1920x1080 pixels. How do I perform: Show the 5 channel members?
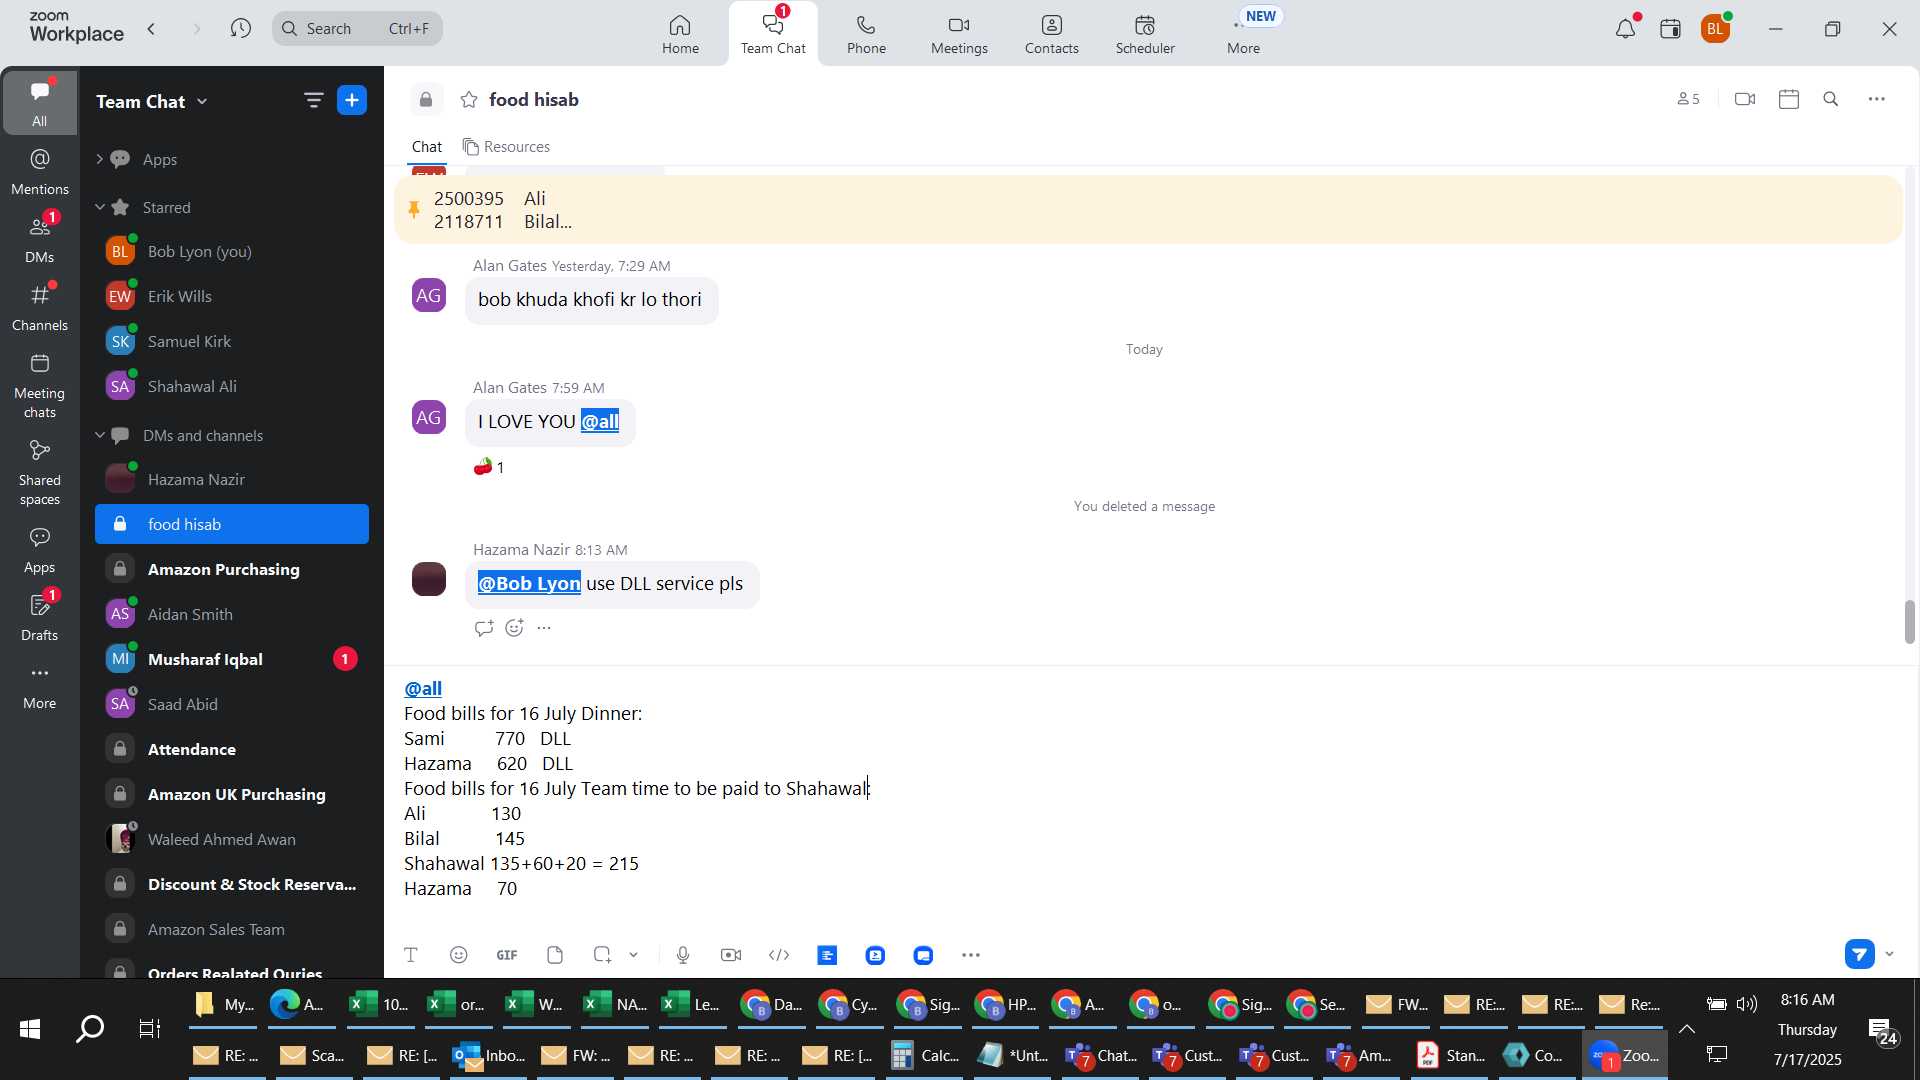coord(1688,99)
